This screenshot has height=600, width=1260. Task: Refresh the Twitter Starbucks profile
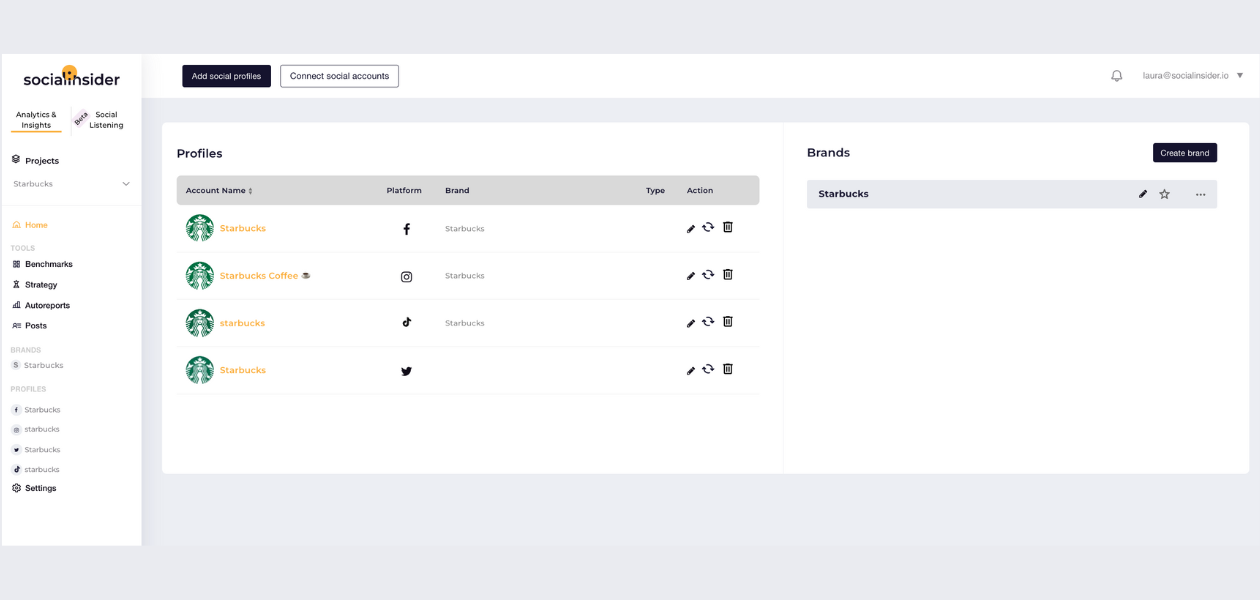click(x=708, y=368)
